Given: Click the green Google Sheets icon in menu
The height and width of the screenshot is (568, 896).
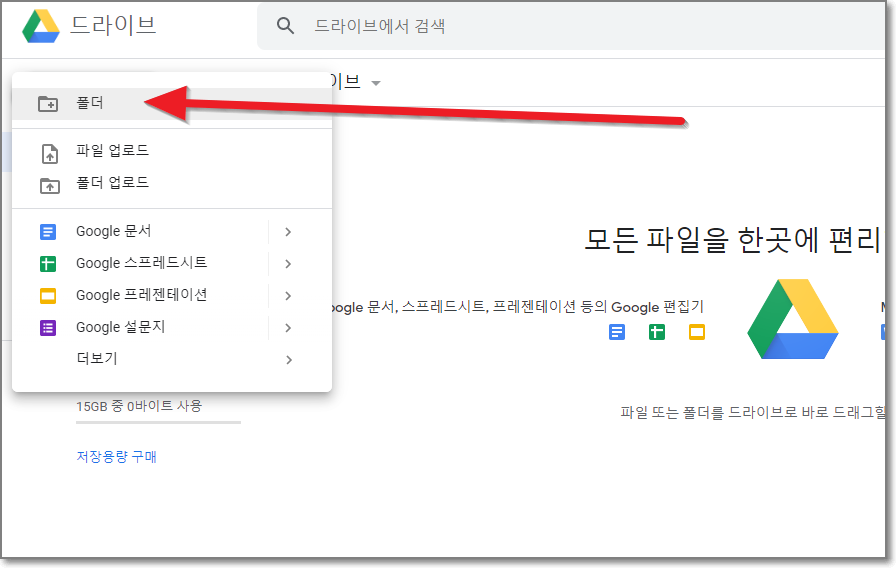Looking at the screenshot, I should (48, 263).
